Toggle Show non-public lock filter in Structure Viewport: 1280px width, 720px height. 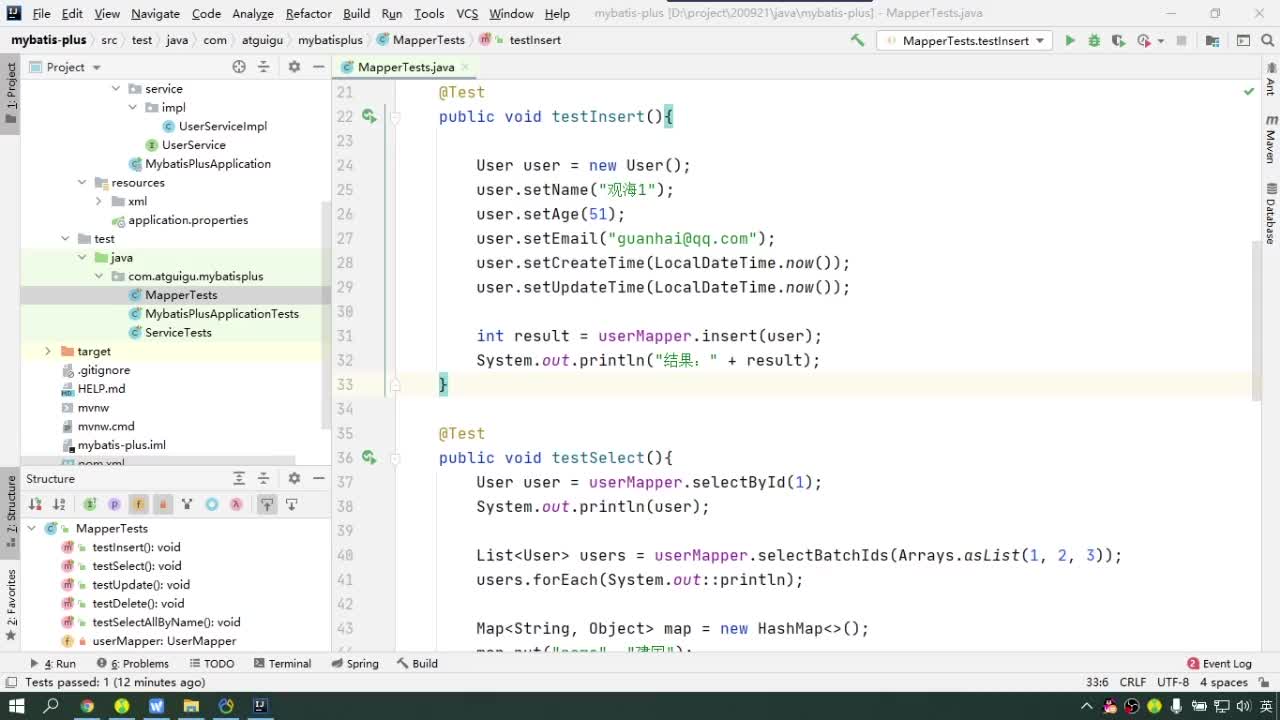(163, 505)
